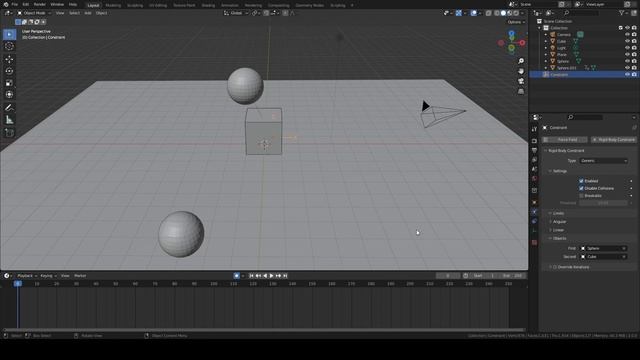Switch to the Sculpting workspace tab
The image size is (640, 360).
[x=135, y=5]
